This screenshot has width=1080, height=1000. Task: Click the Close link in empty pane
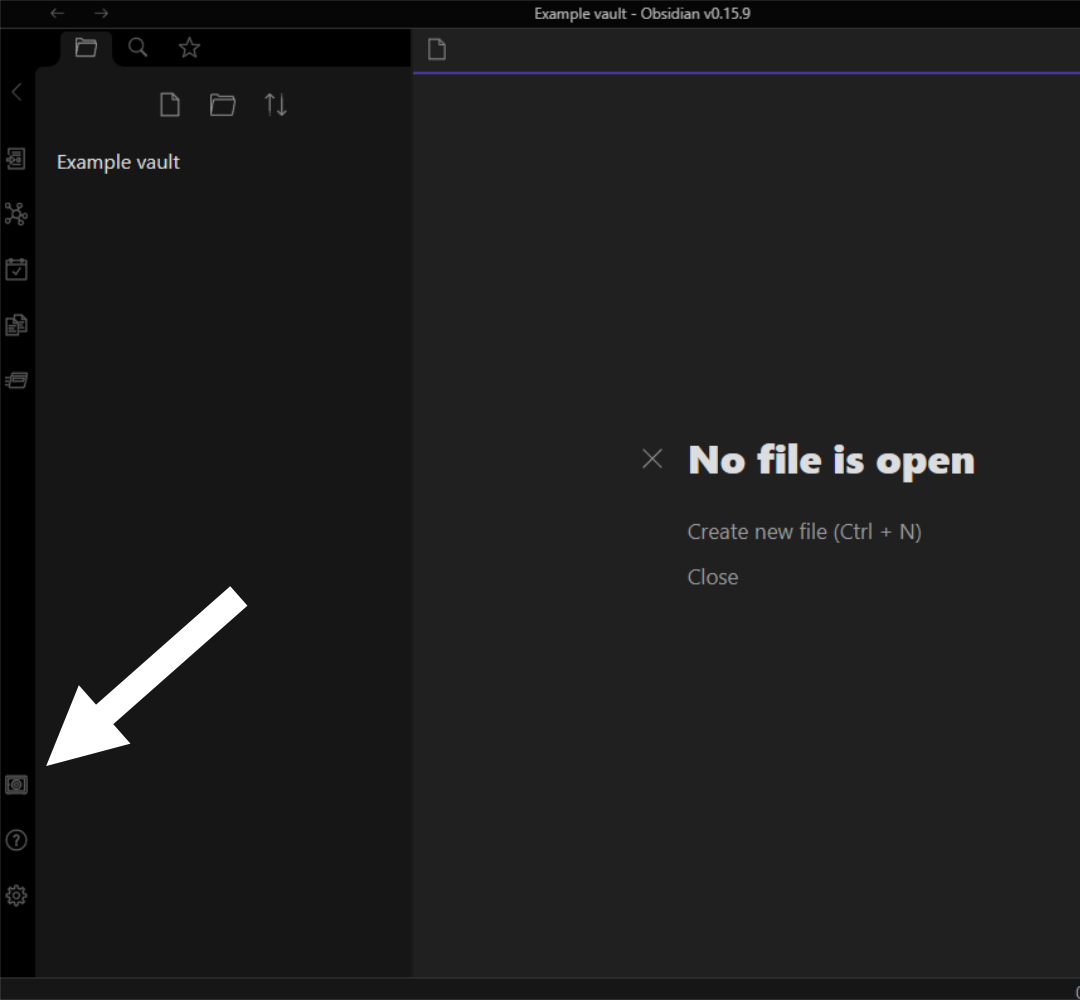pos(712,577)
